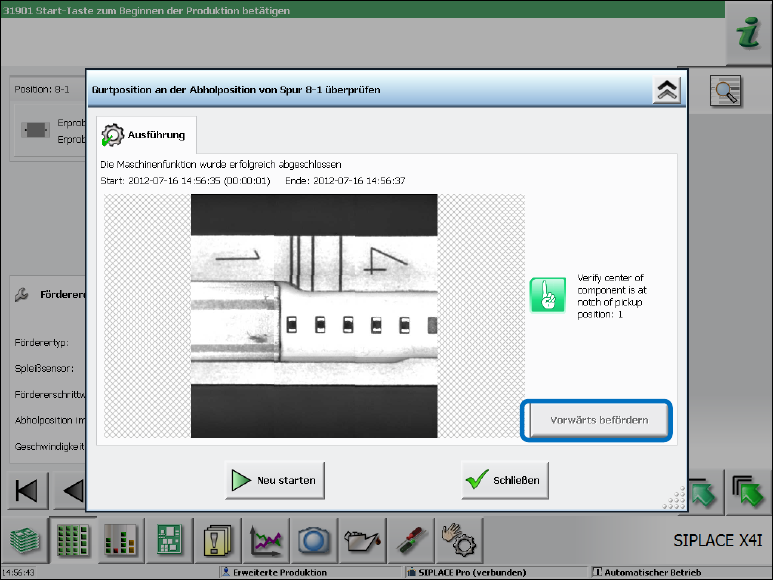Jump to first with skip-back arrow

click(27, 491)
